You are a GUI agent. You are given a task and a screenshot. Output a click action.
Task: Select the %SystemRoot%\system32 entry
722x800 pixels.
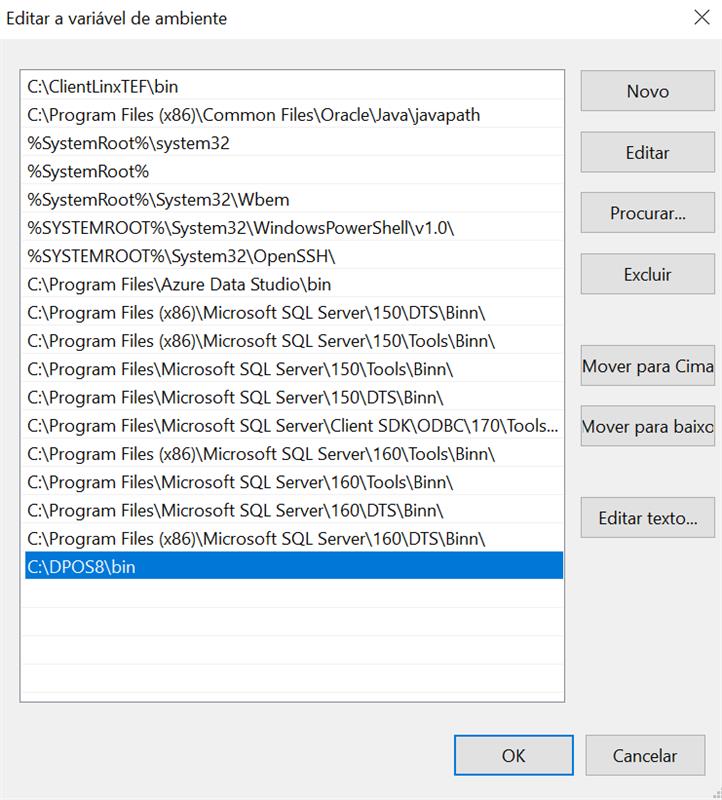[128, 143]
